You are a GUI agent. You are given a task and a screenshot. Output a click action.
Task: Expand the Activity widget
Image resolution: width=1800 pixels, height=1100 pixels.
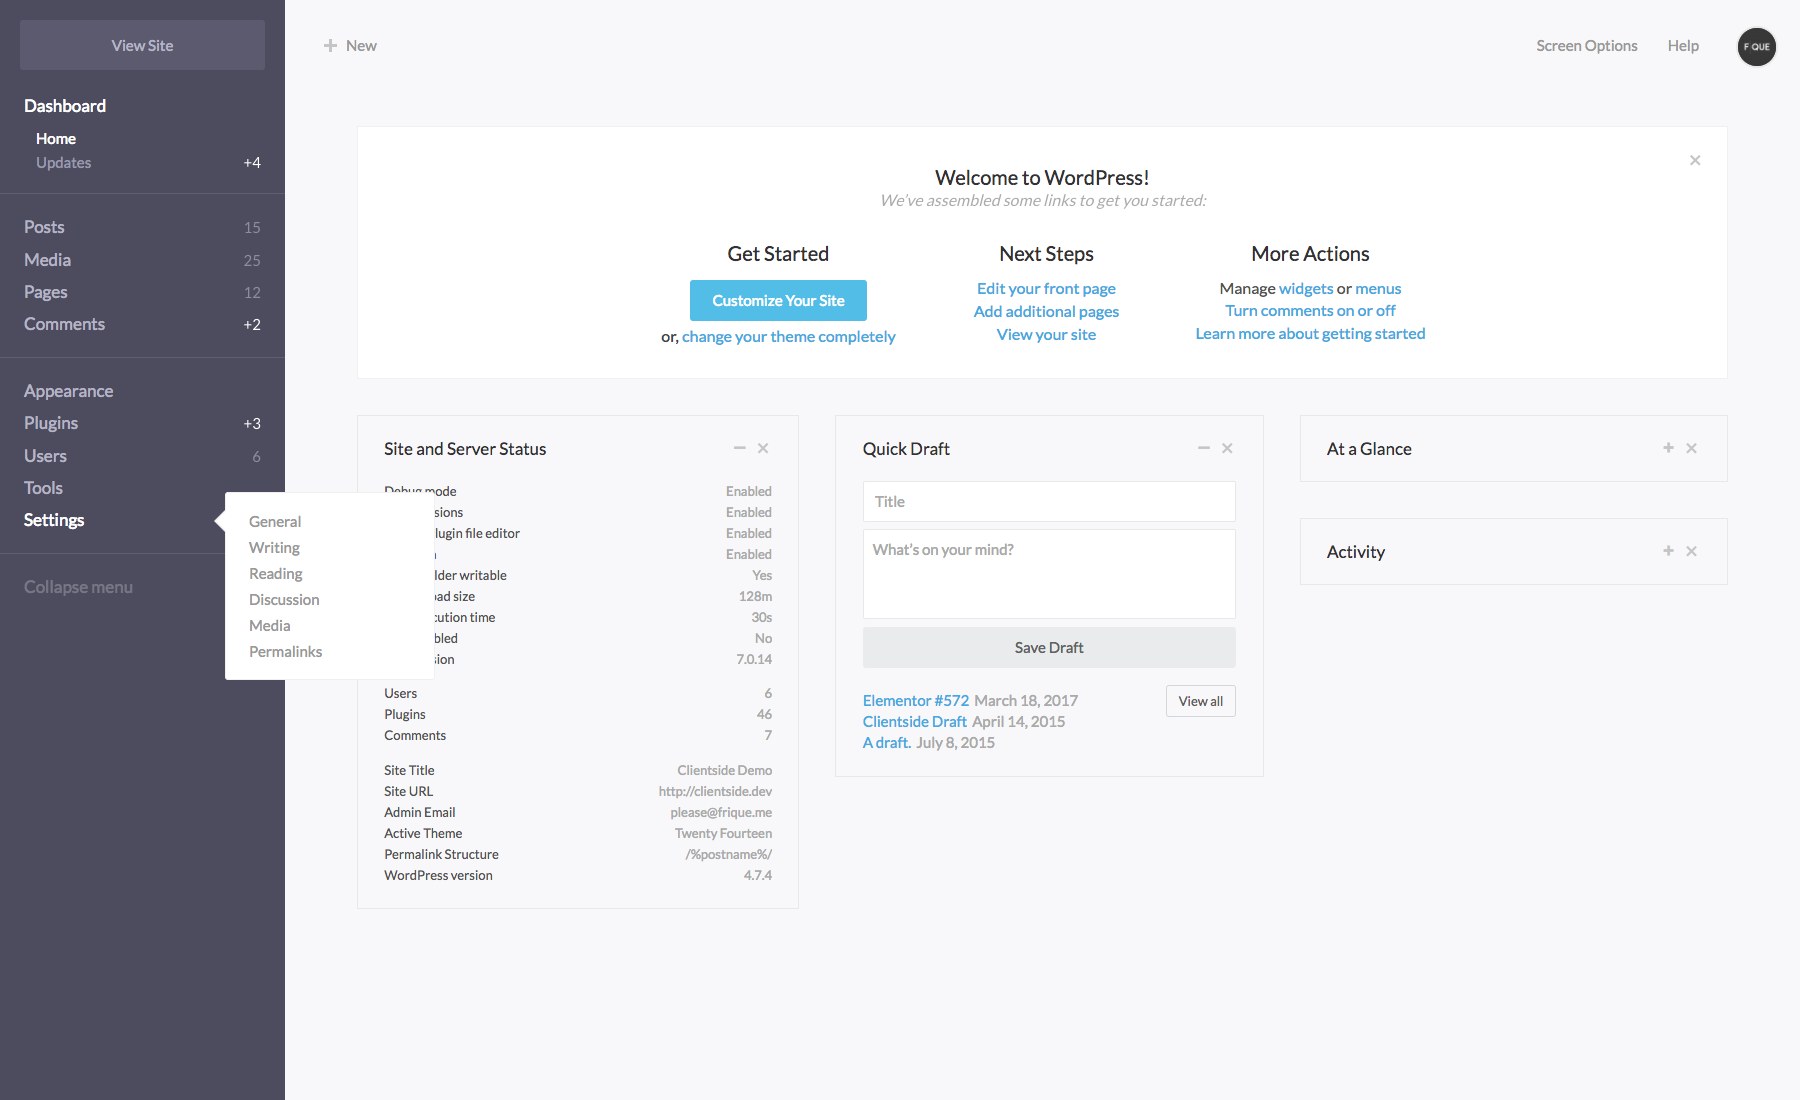(x=1668, y=551)
